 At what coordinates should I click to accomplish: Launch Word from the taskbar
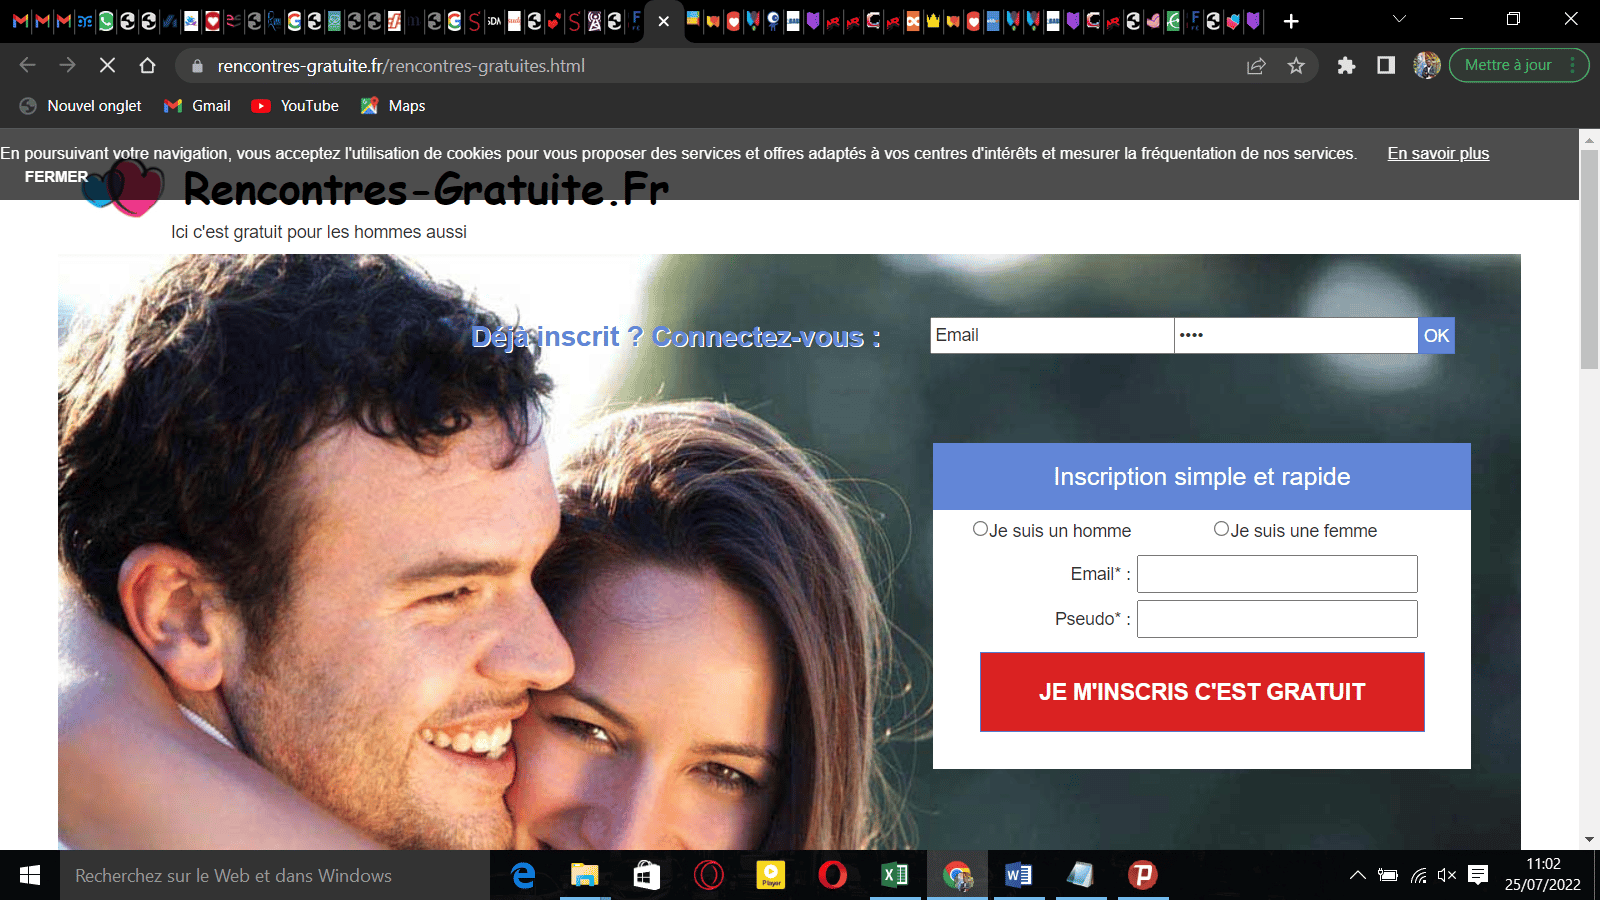(1018, 875)
